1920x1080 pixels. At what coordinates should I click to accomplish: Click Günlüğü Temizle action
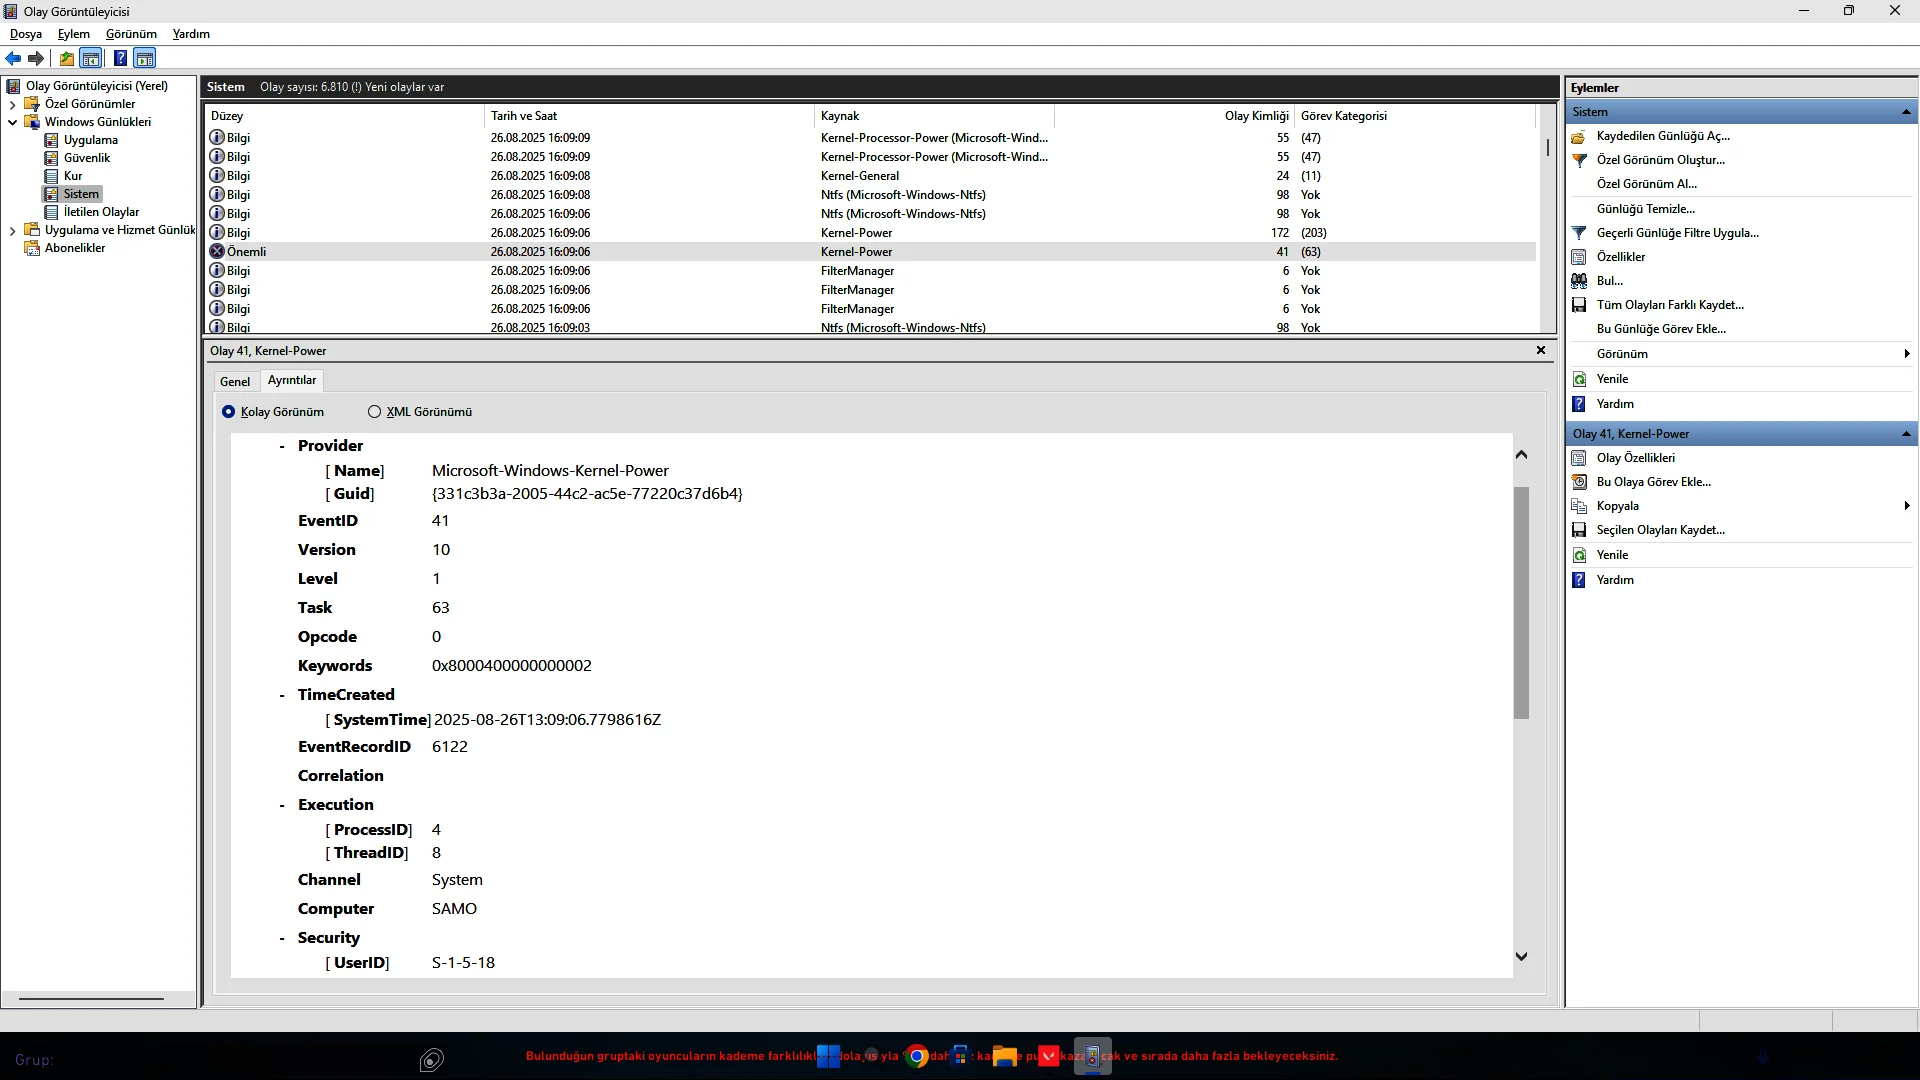(1645, 209)
